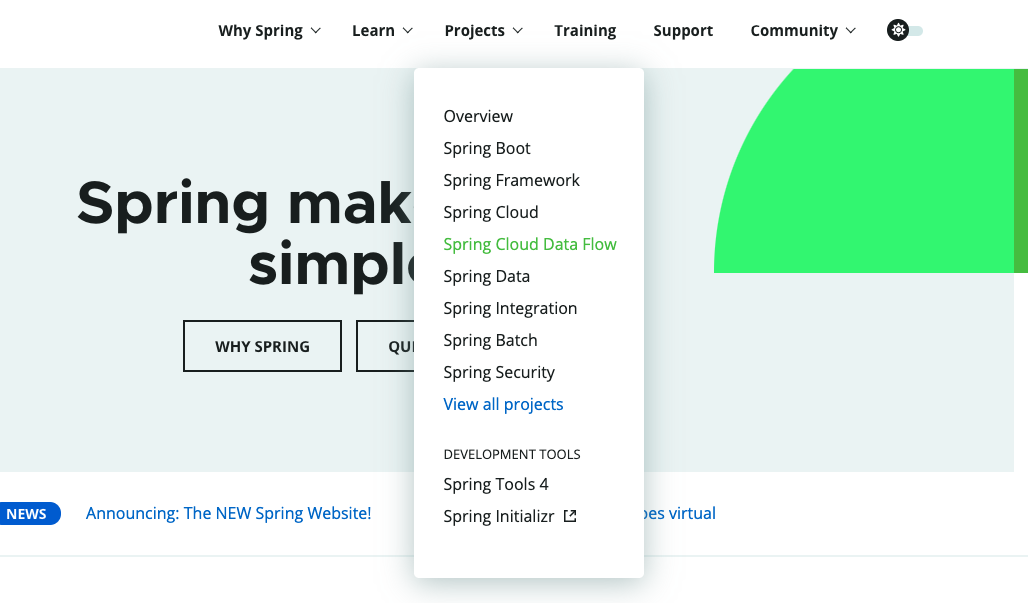1028x603 pixels.
Task: Open the Support page
Action: click(683, 31)
